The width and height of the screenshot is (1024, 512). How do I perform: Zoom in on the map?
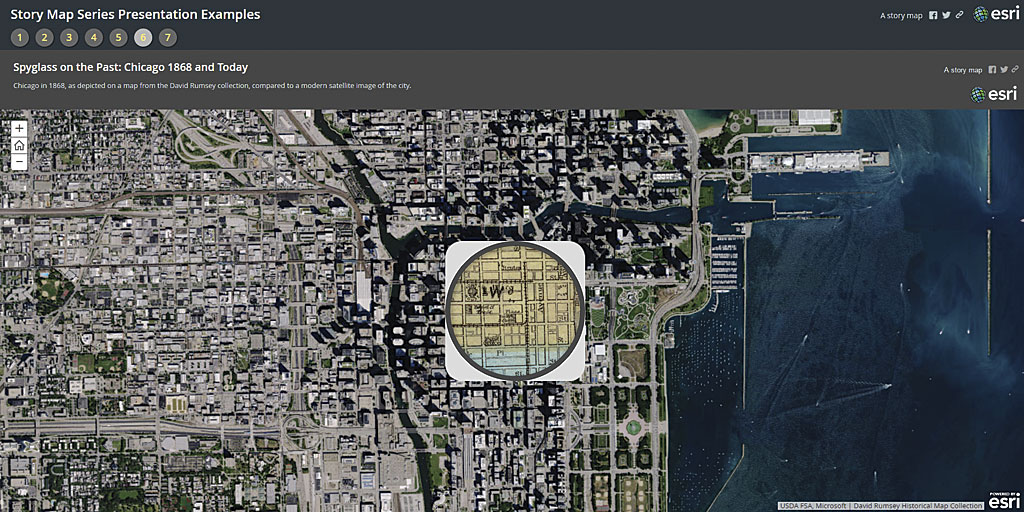(x=20, y=128)
